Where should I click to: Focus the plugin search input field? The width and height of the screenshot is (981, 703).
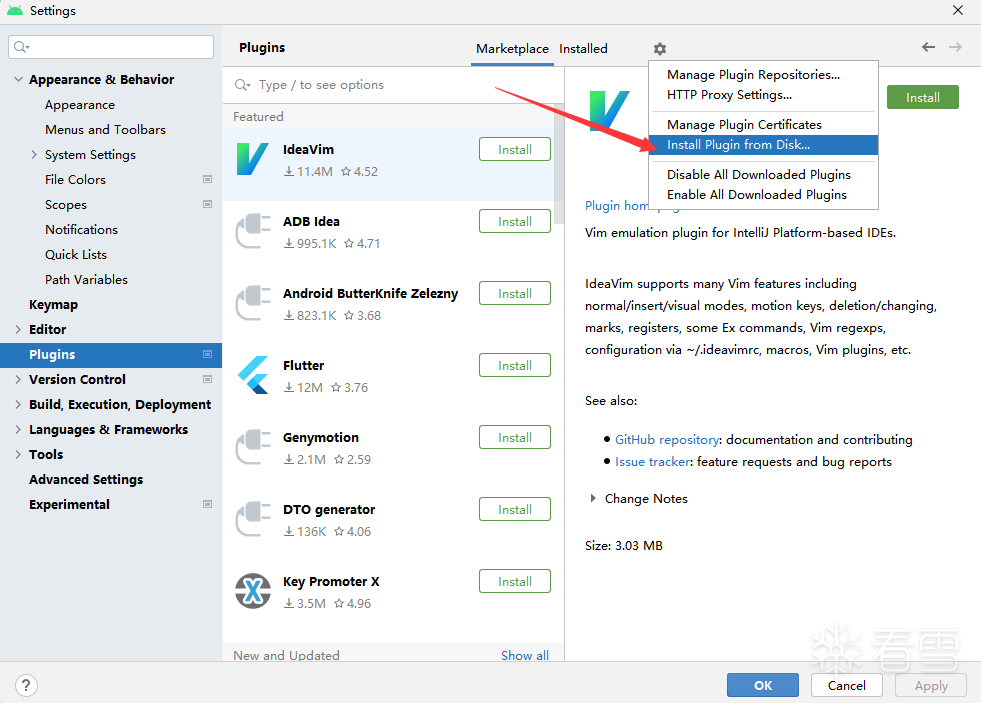[x=394, y=85]
